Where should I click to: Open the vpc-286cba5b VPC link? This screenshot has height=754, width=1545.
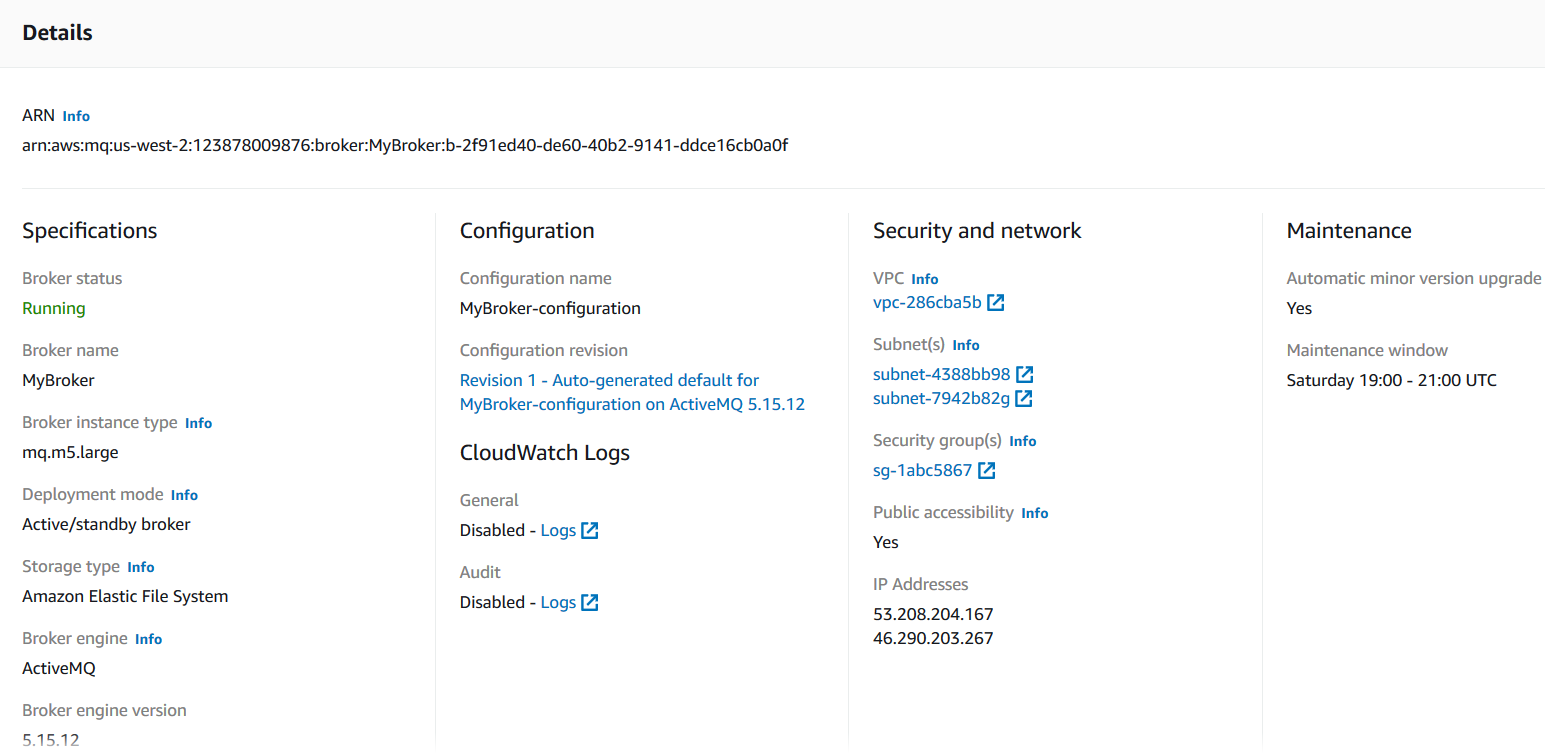pos(927,303)
